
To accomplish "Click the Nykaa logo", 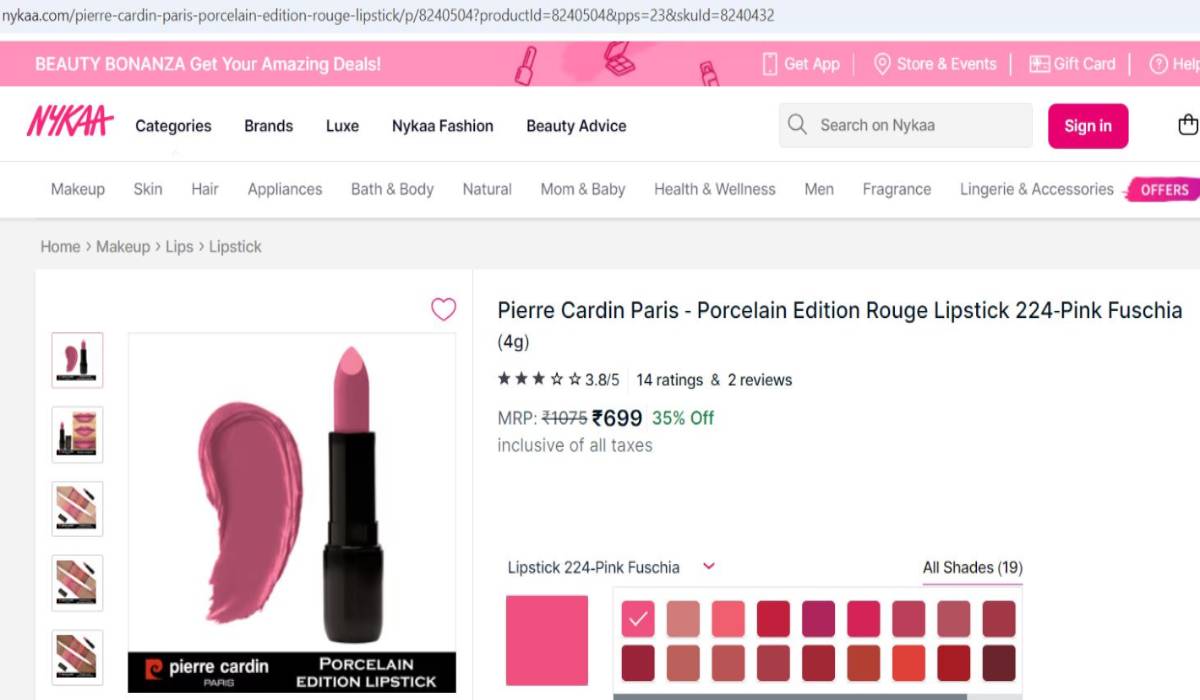I will [70, 122].
